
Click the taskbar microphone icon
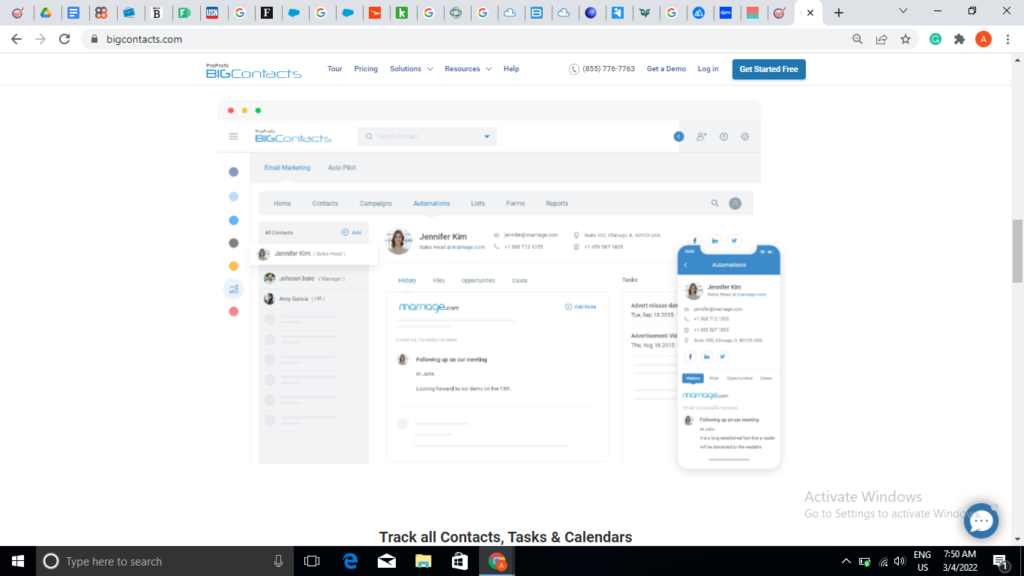pos(278,561)
